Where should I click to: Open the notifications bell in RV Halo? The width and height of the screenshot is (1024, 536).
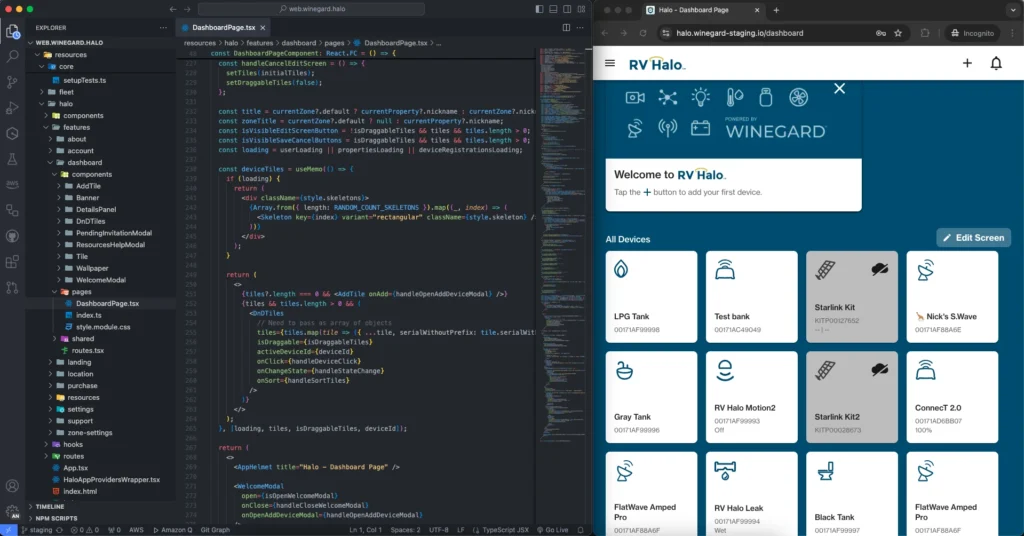click(996, 63)
